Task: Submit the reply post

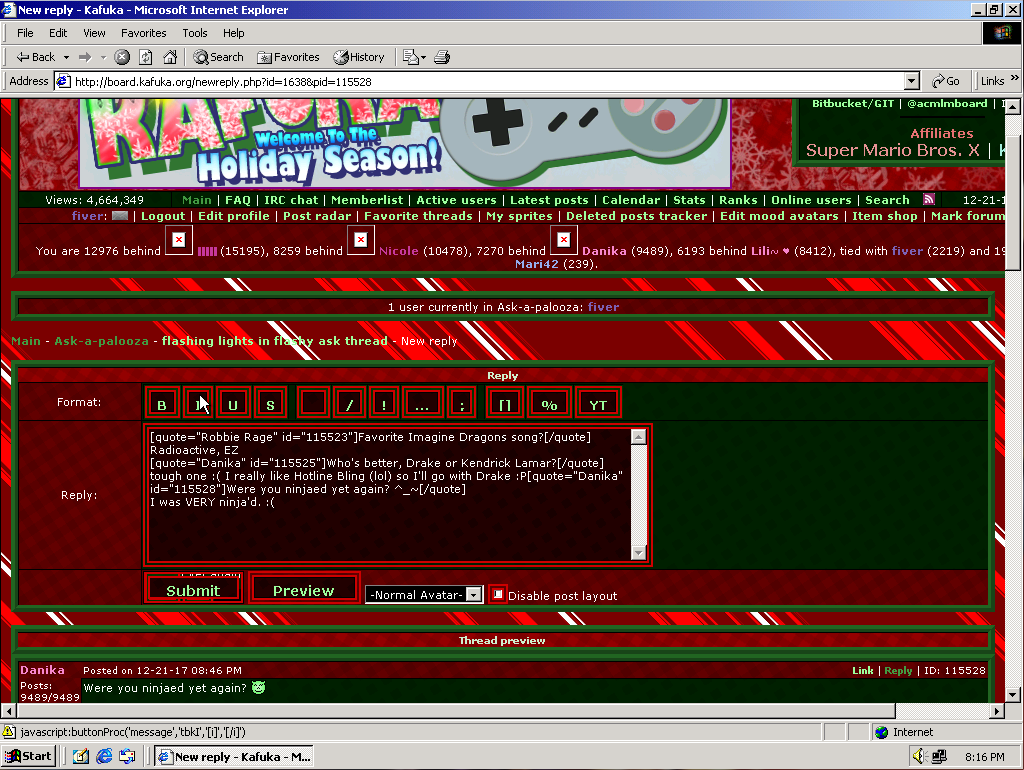Action: point(193,590)
